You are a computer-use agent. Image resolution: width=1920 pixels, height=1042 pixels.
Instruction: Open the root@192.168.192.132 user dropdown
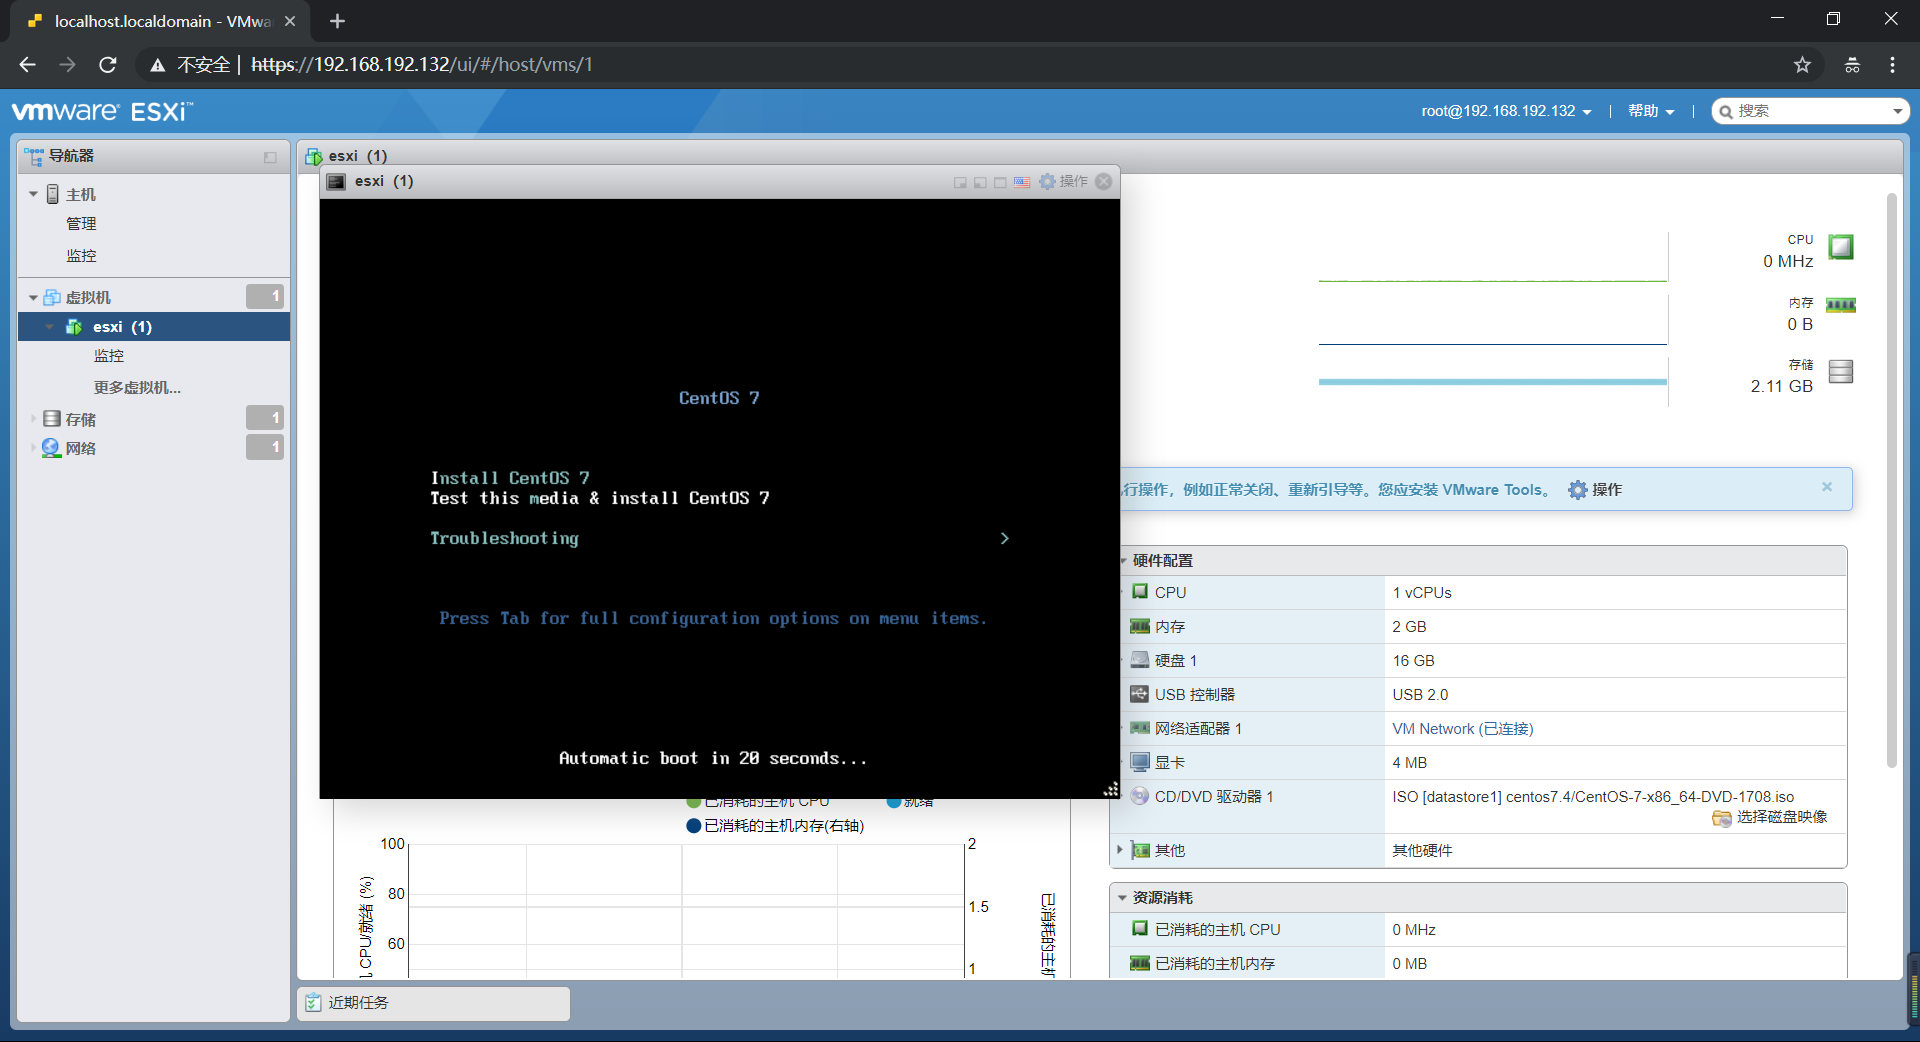click(x=1506, y=111)
